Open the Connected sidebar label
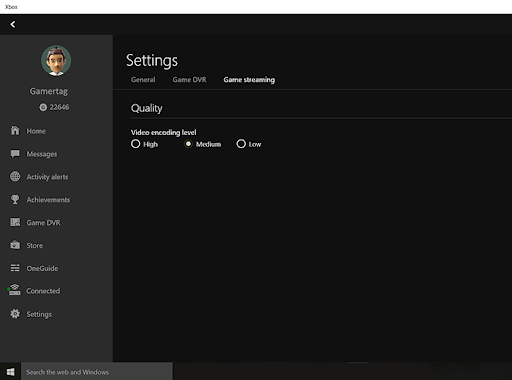 pyautogui.click(x=43, y=291)
